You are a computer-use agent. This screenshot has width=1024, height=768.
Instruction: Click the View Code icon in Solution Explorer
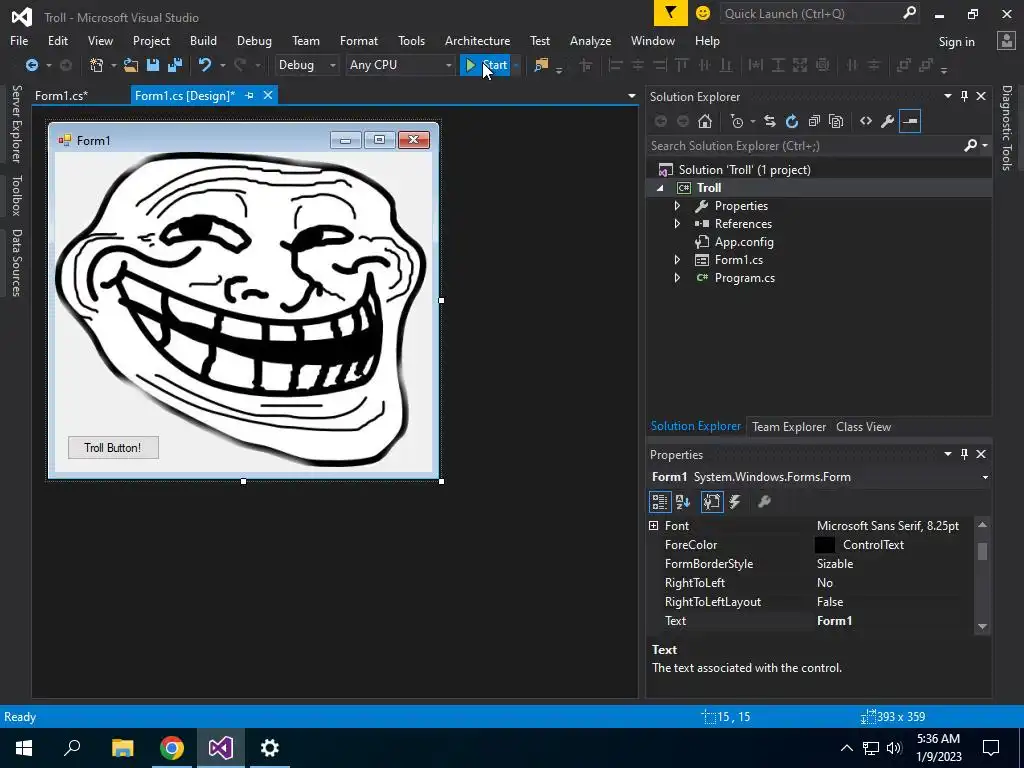coord(866,121)
